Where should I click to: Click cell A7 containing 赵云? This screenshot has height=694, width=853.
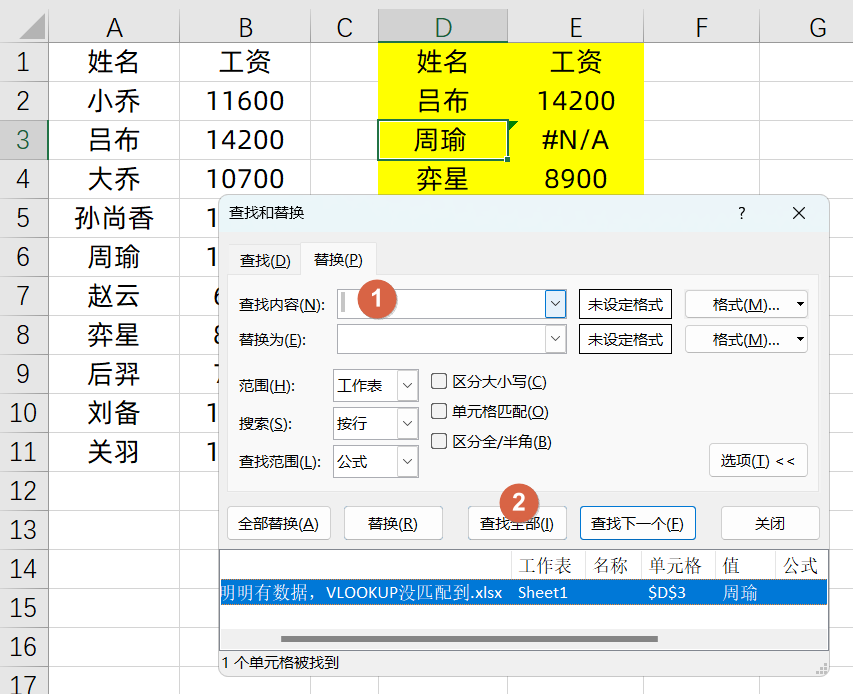[x=114, y=296]
